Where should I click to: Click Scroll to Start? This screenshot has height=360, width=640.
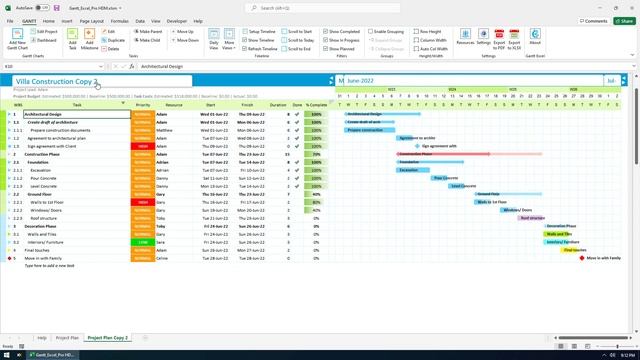(297, 31)
